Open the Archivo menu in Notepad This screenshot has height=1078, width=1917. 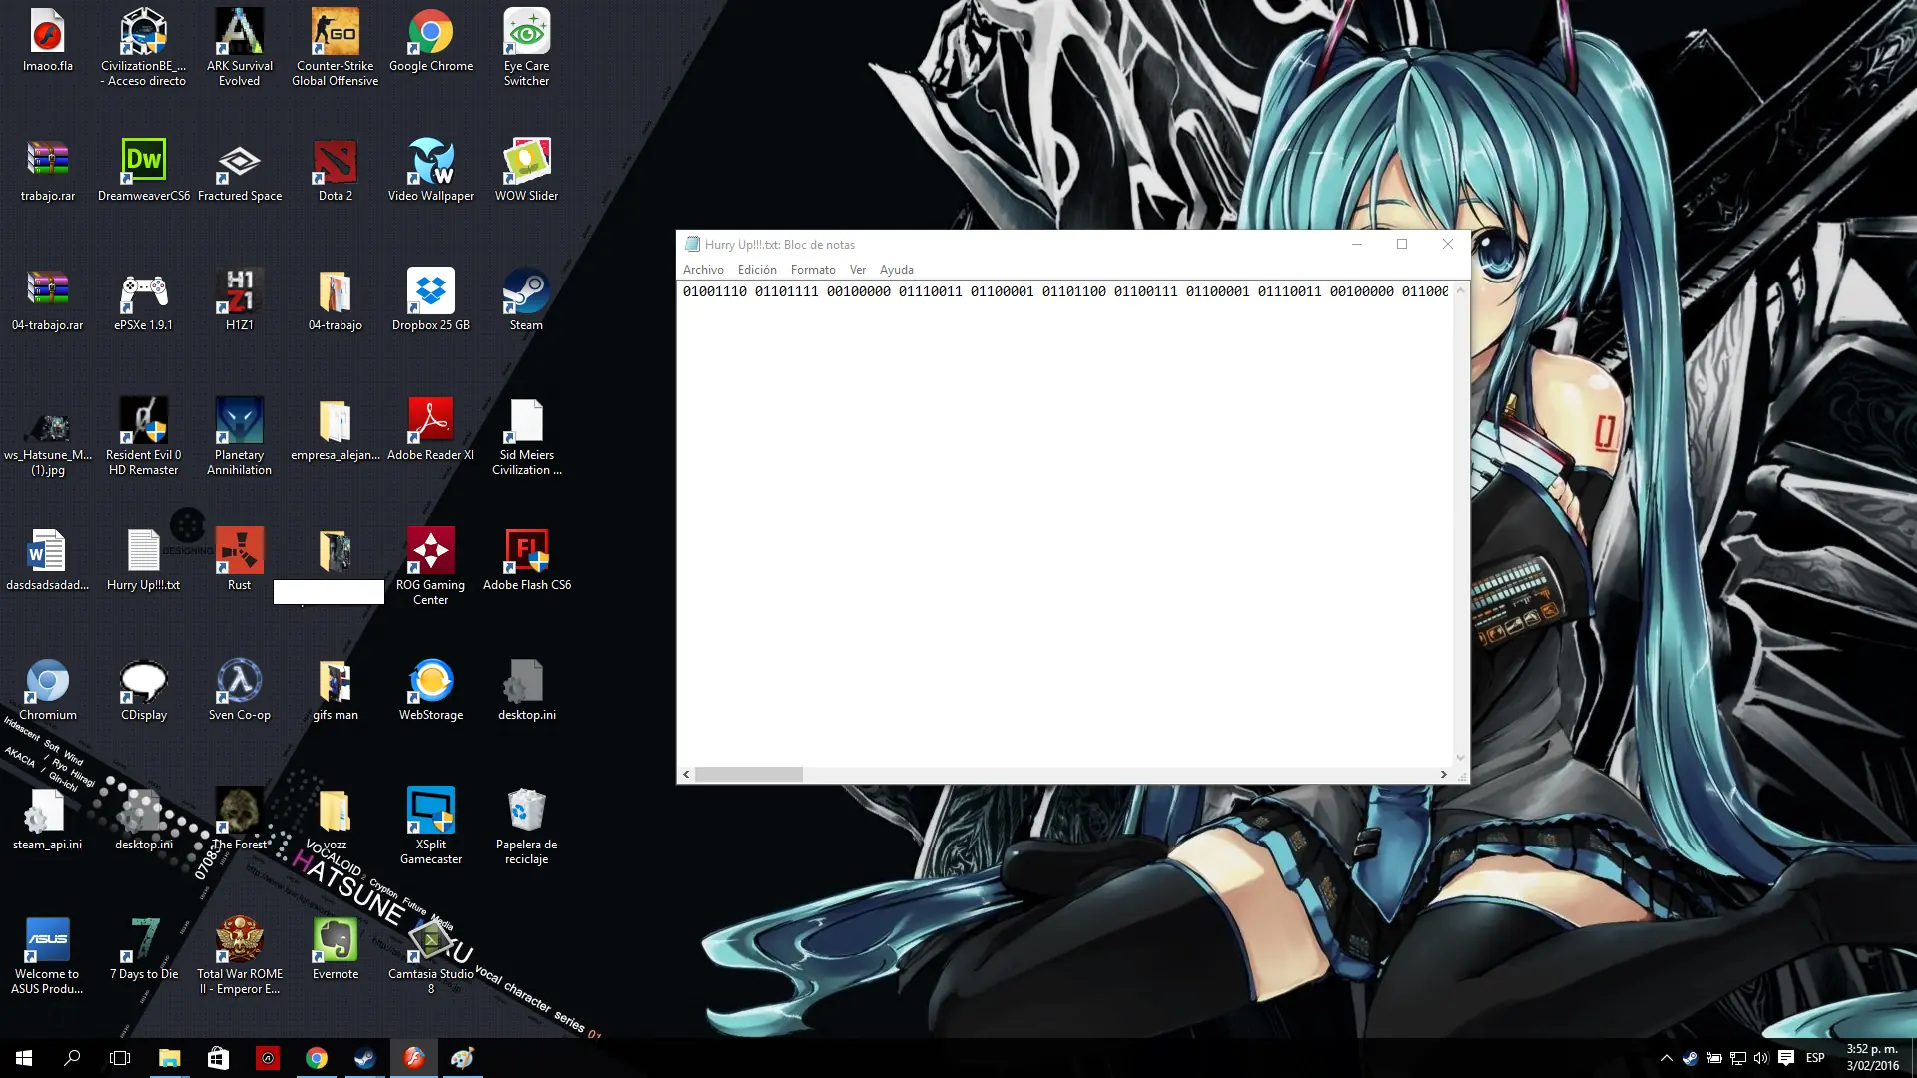(x=703, y=270)
